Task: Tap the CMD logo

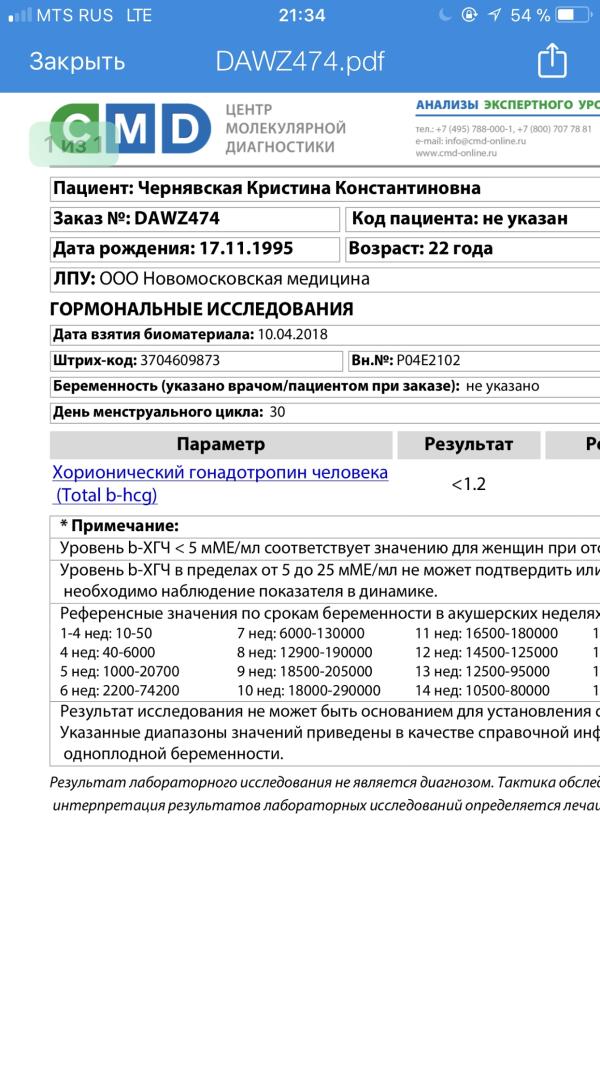Action: (x=130, y=129)
